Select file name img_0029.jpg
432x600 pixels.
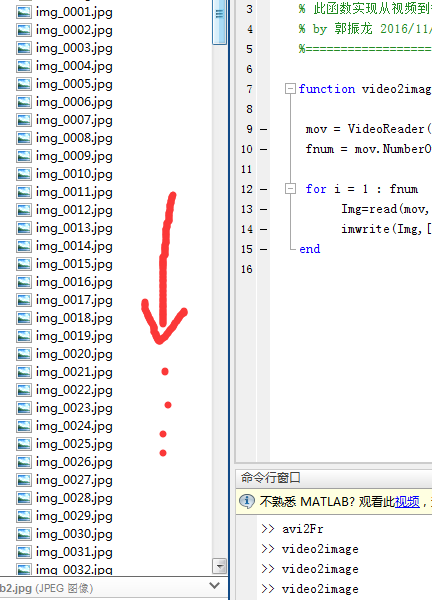click(74, 516)
